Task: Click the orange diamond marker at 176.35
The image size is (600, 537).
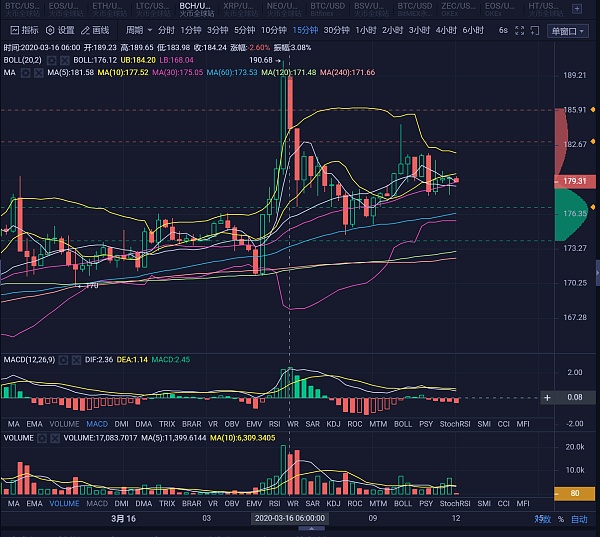Action: 593,207
